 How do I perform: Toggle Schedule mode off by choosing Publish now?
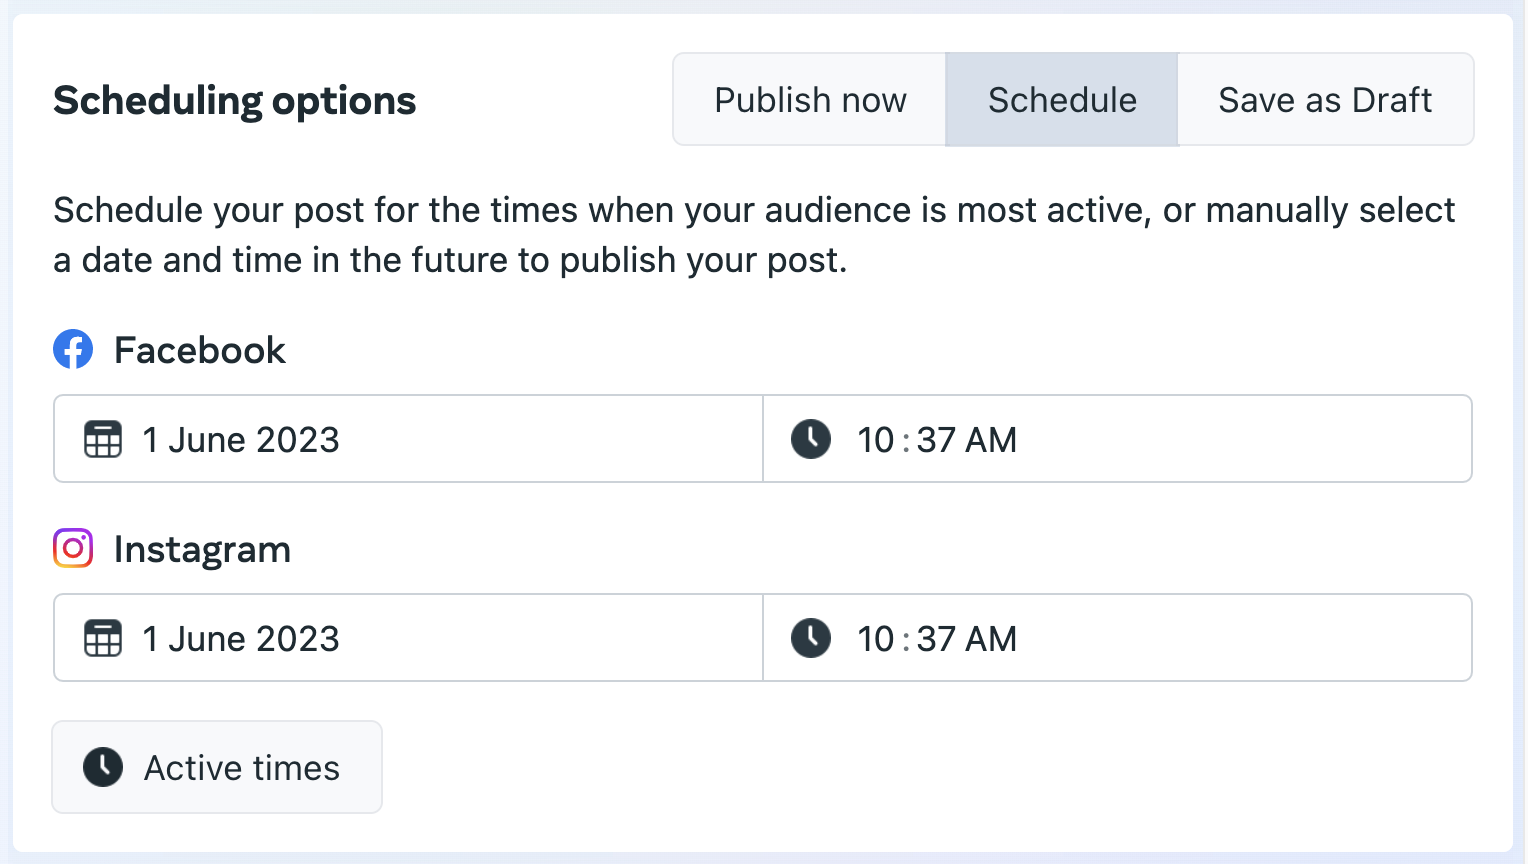tap(809, 99)
